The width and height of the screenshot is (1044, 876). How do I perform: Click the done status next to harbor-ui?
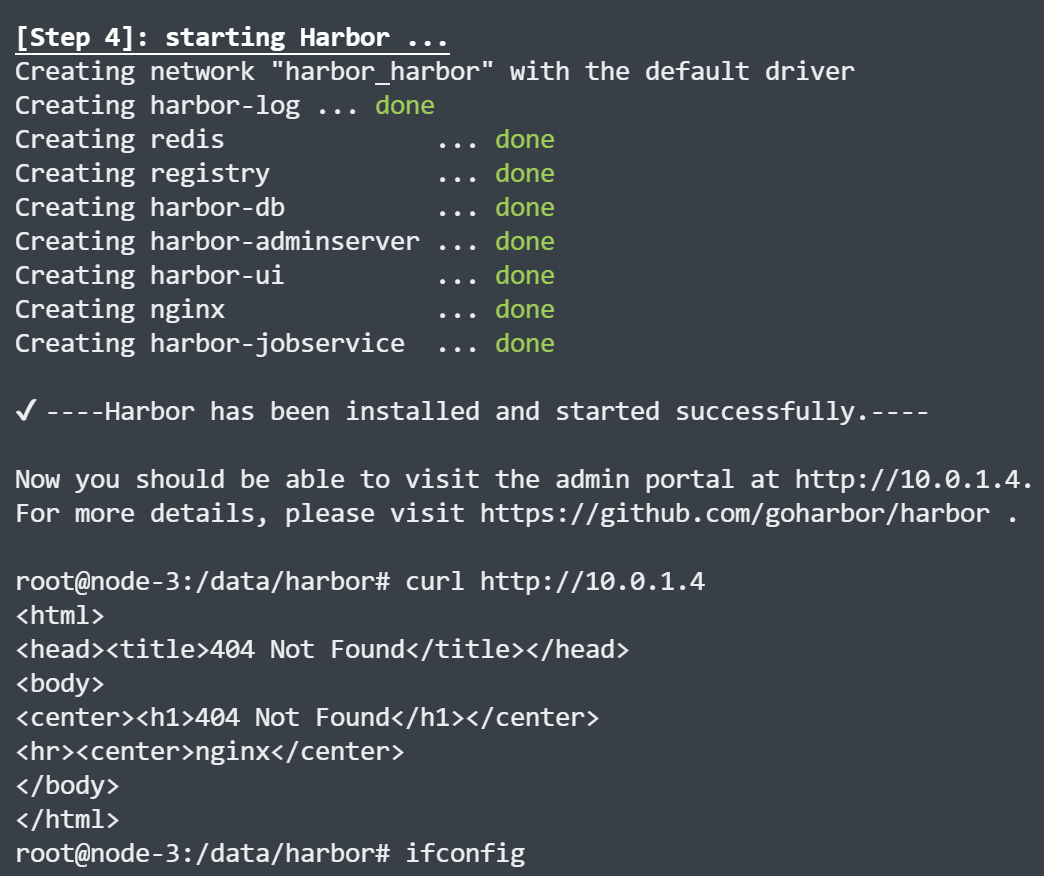click(524, 276)
